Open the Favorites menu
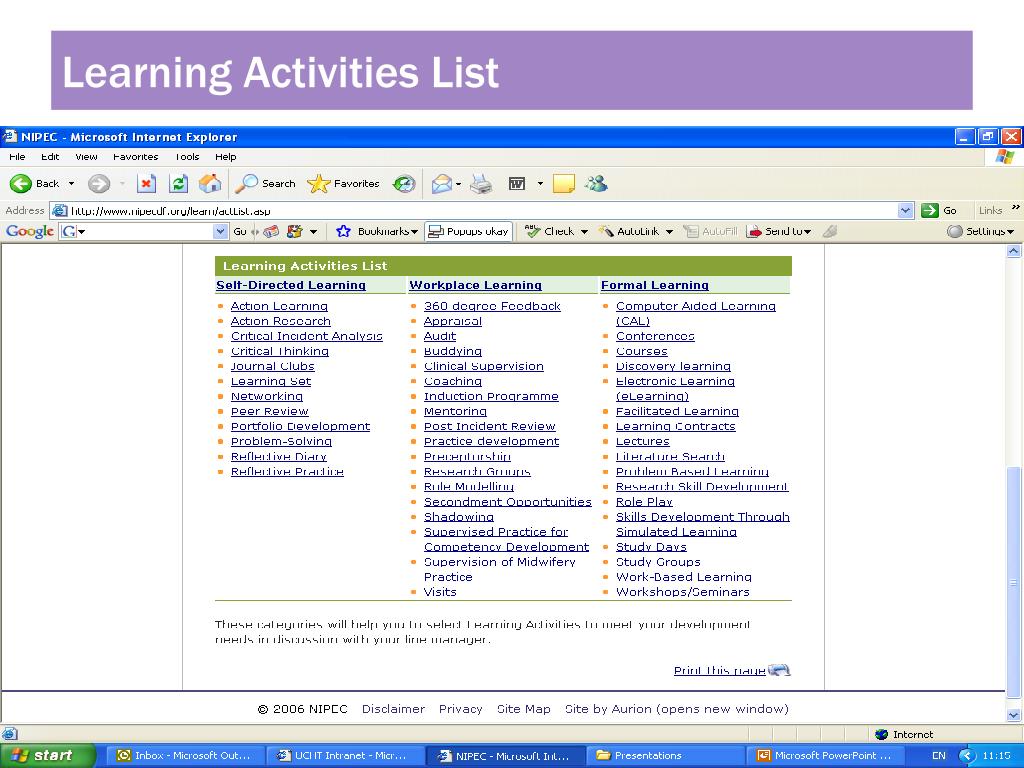 click(x=135, y=157)
